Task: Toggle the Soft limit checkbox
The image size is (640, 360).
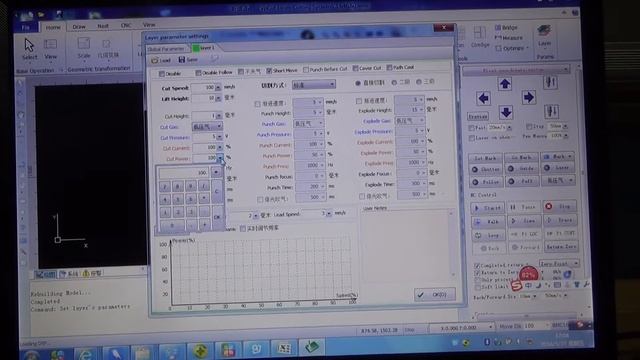Action: [x=478, y=287]
